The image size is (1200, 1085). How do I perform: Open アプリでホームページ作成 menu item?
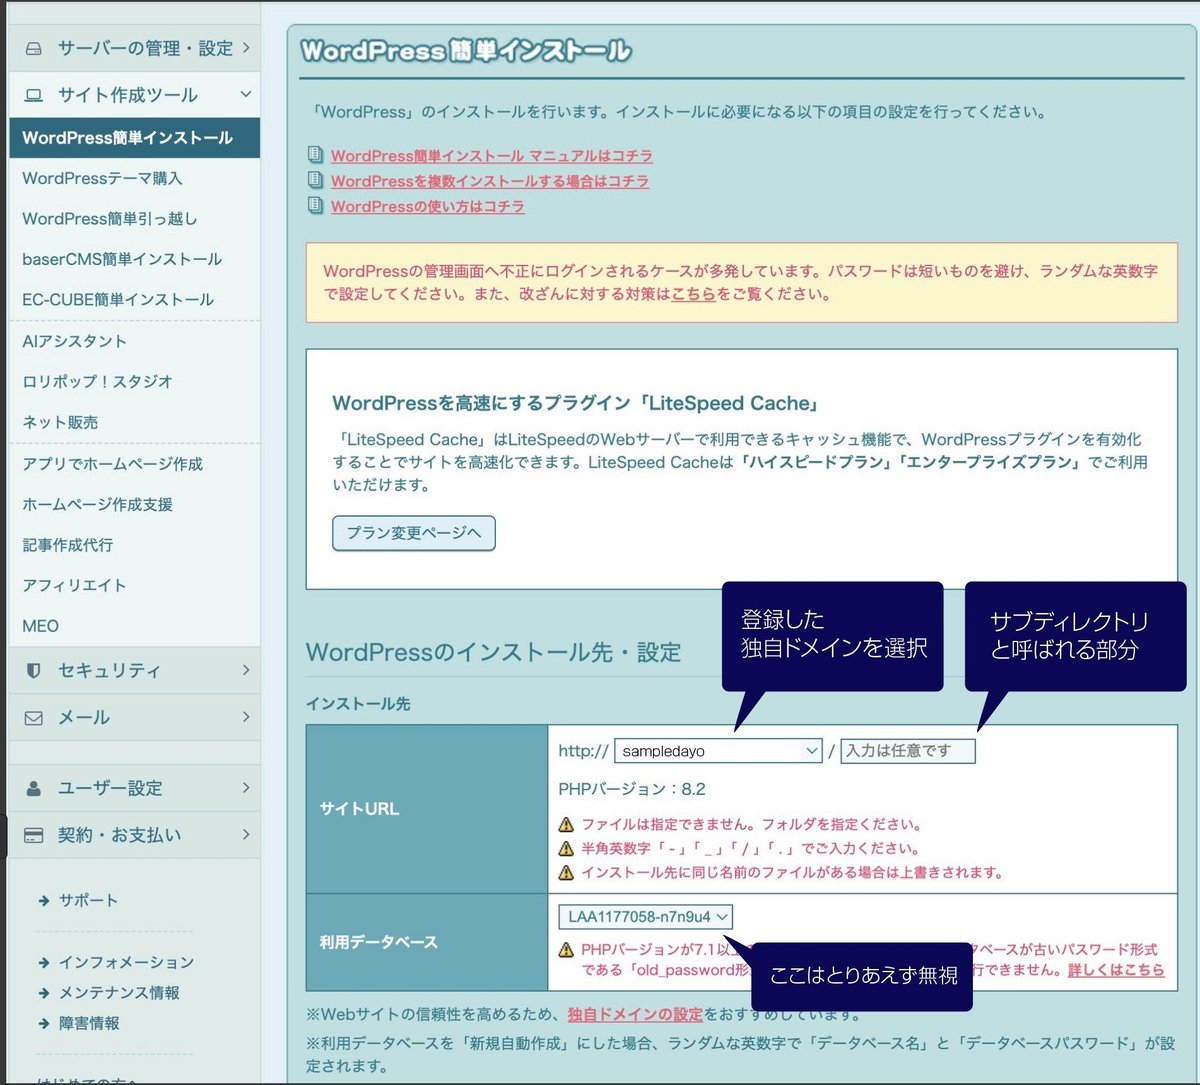pos(112,464)
